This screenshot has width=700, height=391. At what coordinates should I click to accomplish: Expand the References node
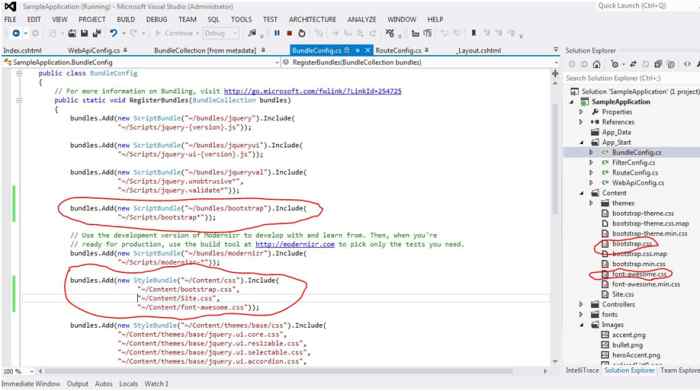581,122
